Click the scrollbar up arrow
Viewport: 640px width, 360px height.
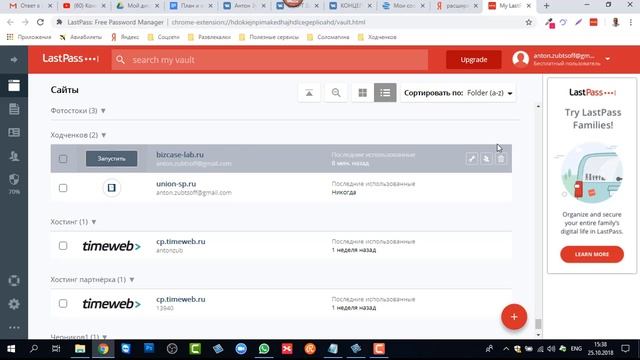coord(538,107)
